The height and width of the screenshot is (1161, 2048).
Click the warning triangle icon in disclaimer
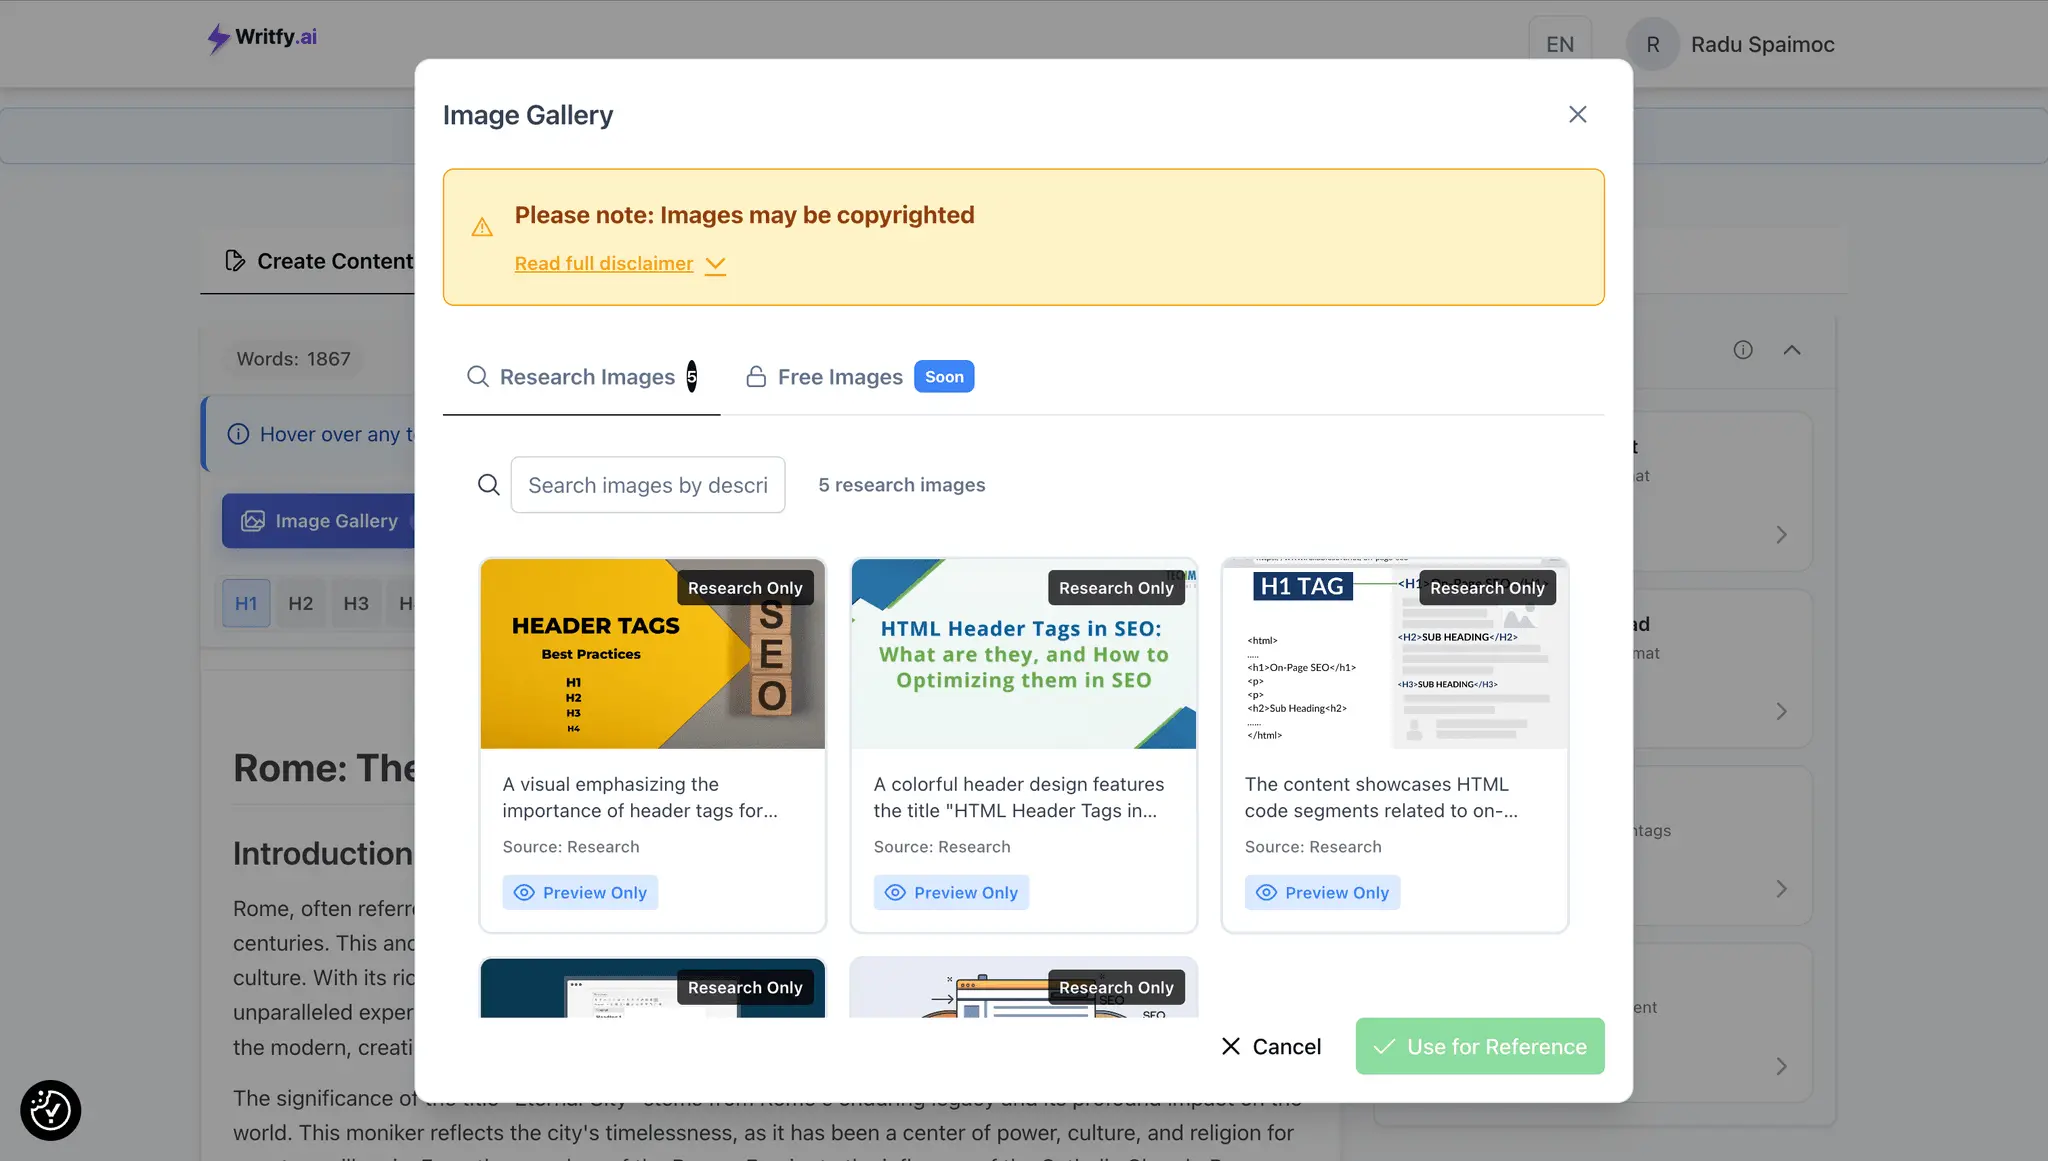[x=482, y=227]
